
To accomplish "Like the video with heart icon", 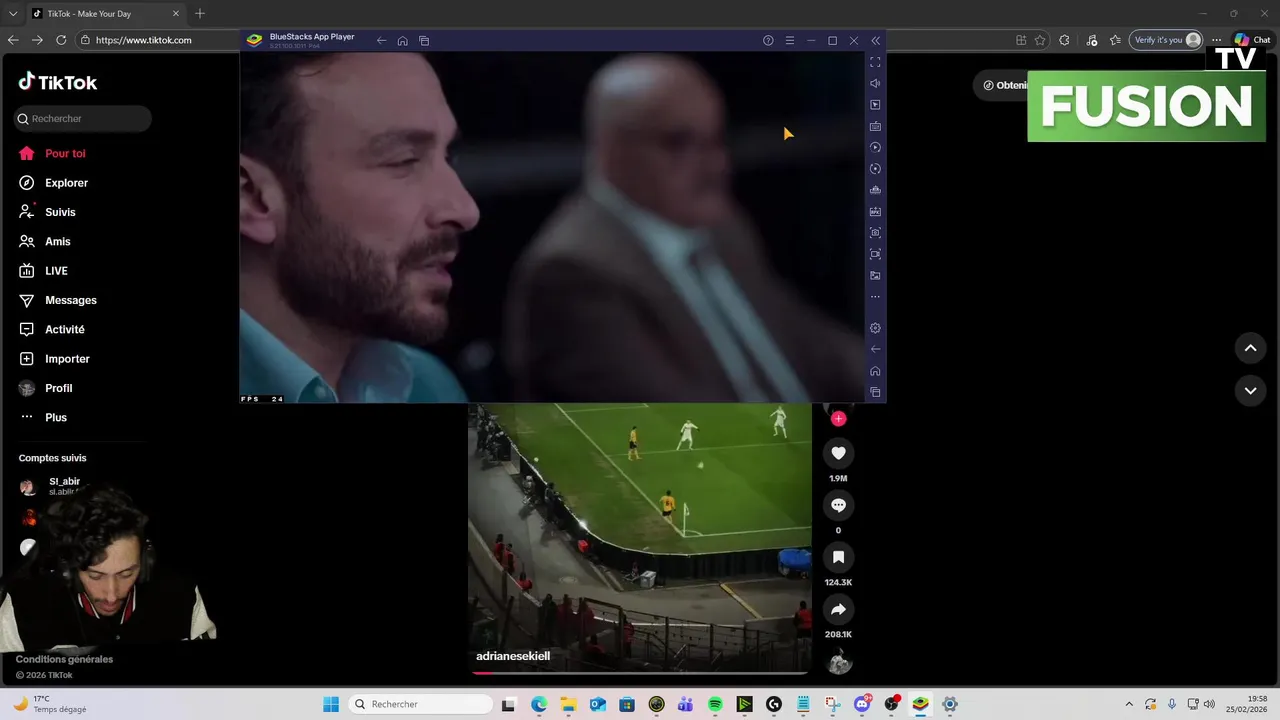I will 838,453.
